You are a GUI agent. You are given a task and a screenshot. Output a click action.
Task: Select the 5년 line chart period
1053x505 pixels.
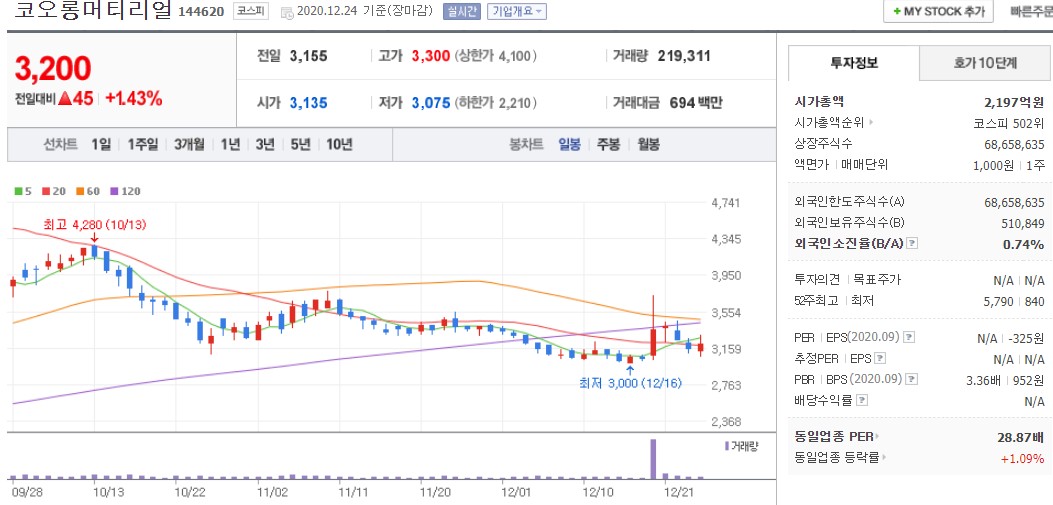[x=300, y=144]
